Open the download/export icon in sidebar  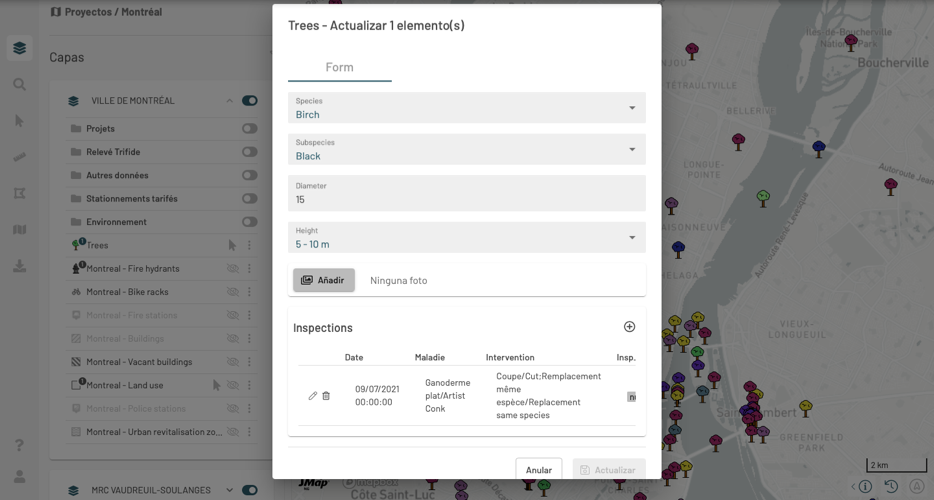click(x=19, y=266)
